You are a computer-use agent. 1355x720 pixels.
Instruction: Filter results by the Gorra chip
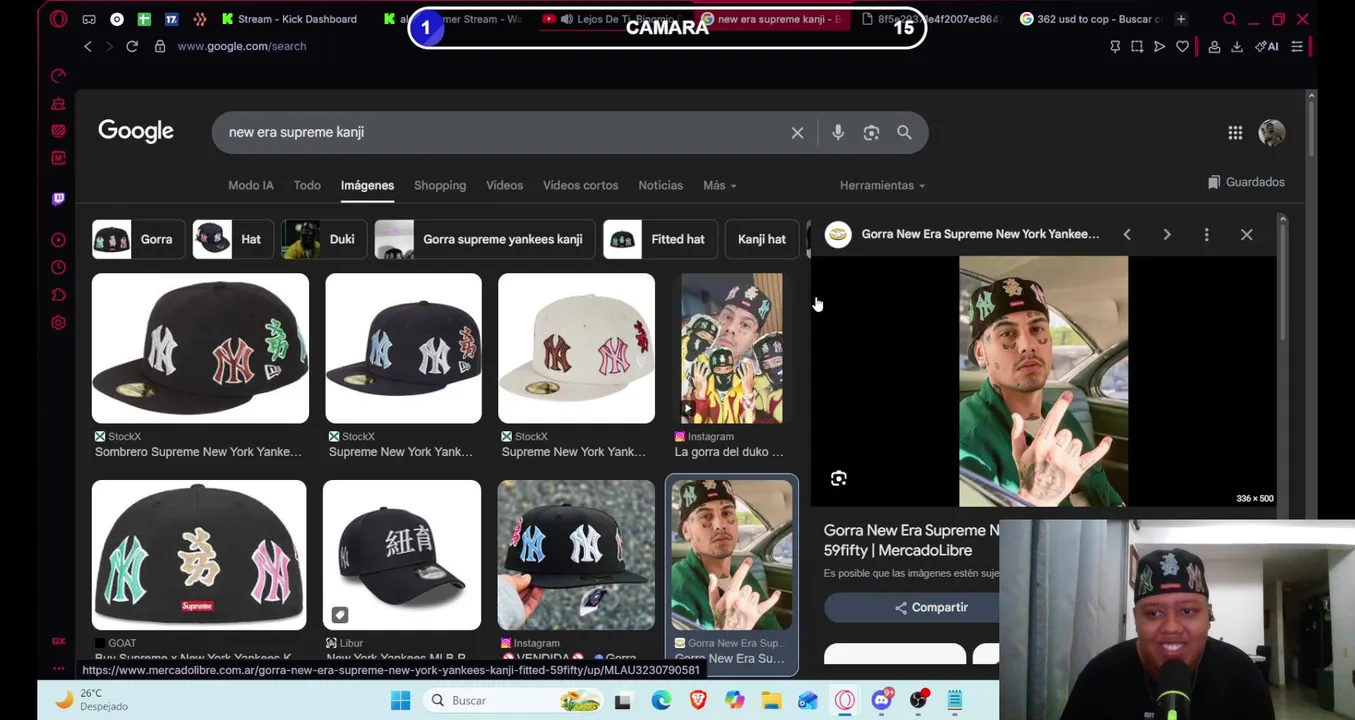pos(139,239)
